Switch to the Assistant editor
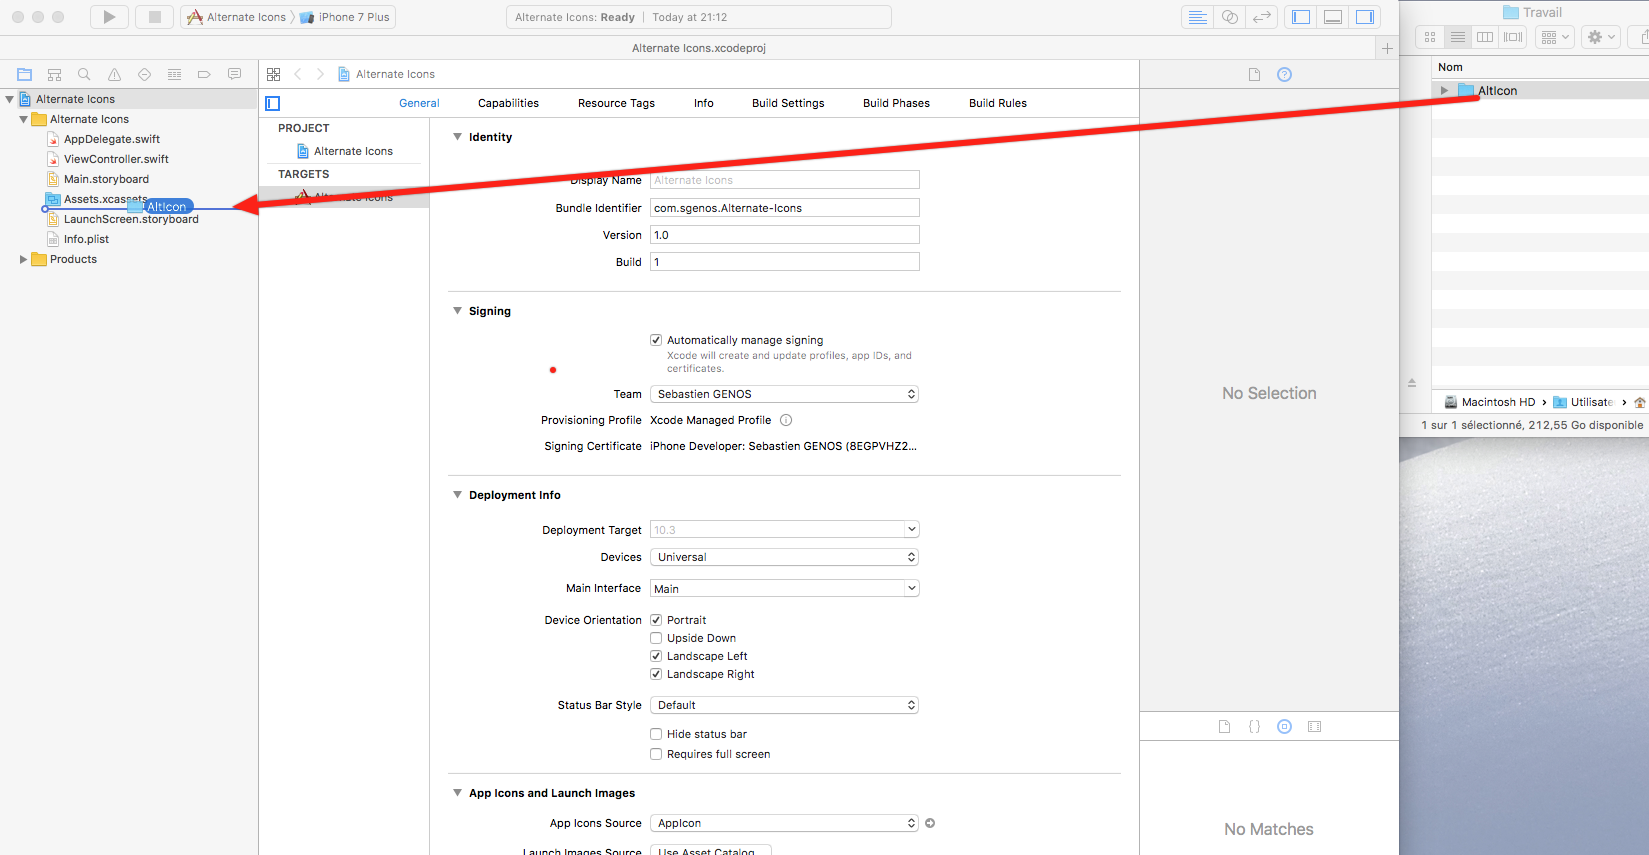Screen dimensions: 1649x855 (x=1230, y=17)
